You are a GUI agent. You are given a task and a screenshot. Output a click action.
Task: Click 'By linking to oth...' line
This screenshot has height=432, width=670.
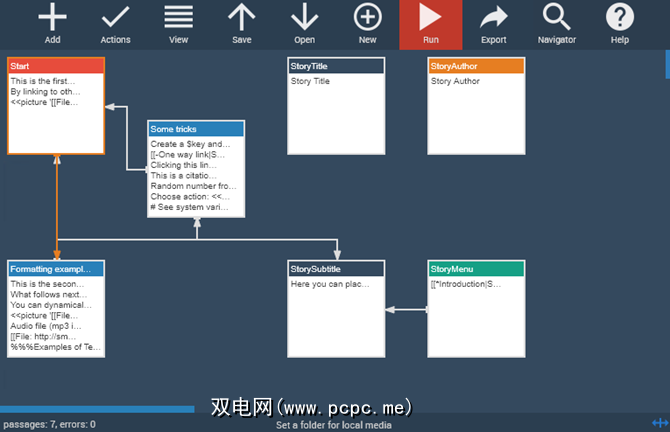(45, 92)
